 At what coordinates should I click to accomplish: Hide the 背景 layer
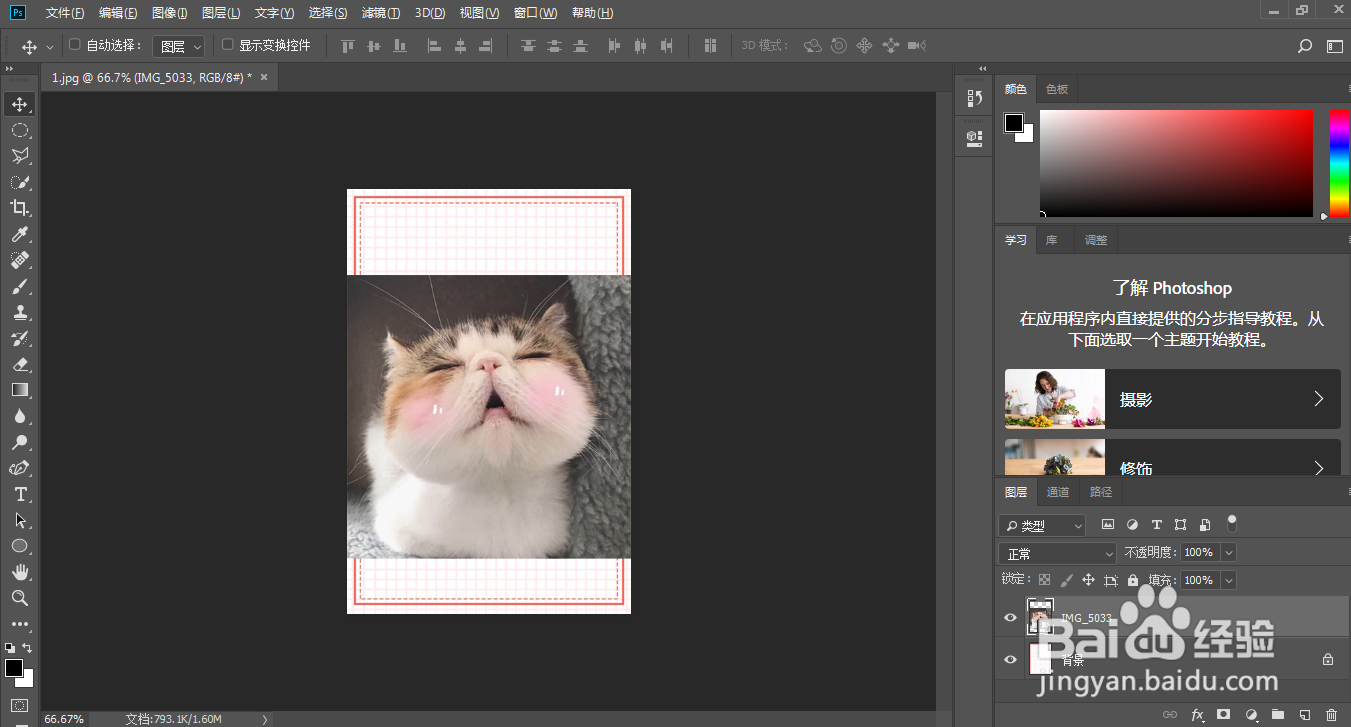pyautogui.click(x=1010, y=659)
